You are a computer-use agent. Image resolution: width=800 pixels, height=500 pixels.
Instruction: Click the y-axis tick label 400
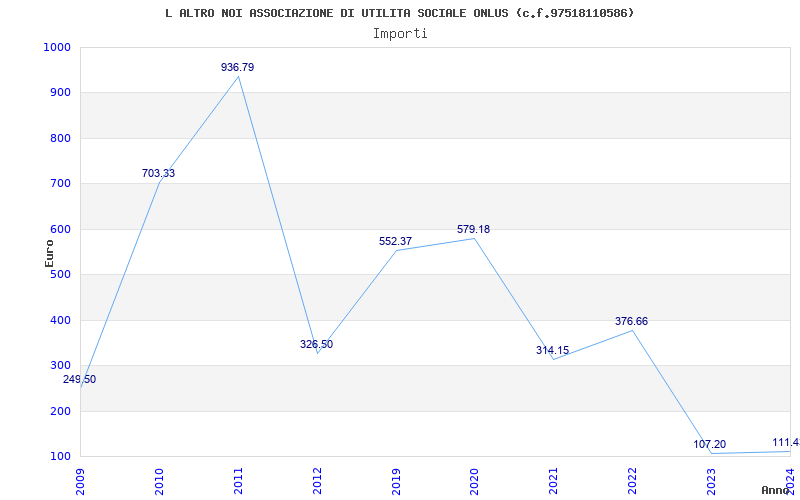tap(60, 320)
